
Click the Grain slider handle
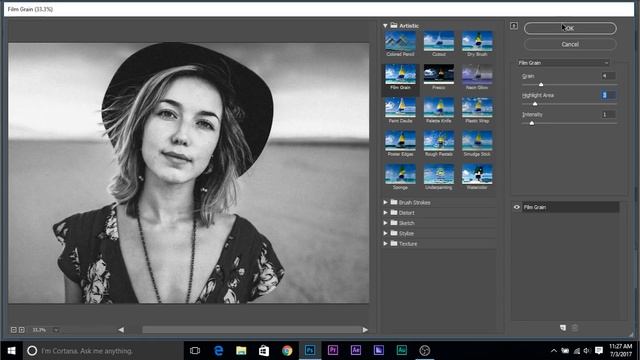541,84
